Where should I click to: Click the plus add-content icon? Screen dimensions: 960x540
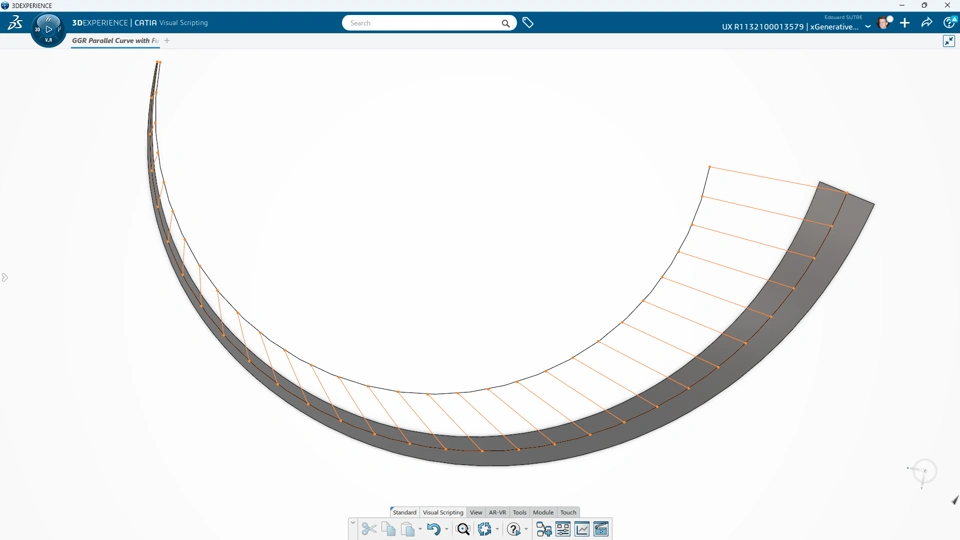[905, 23]
